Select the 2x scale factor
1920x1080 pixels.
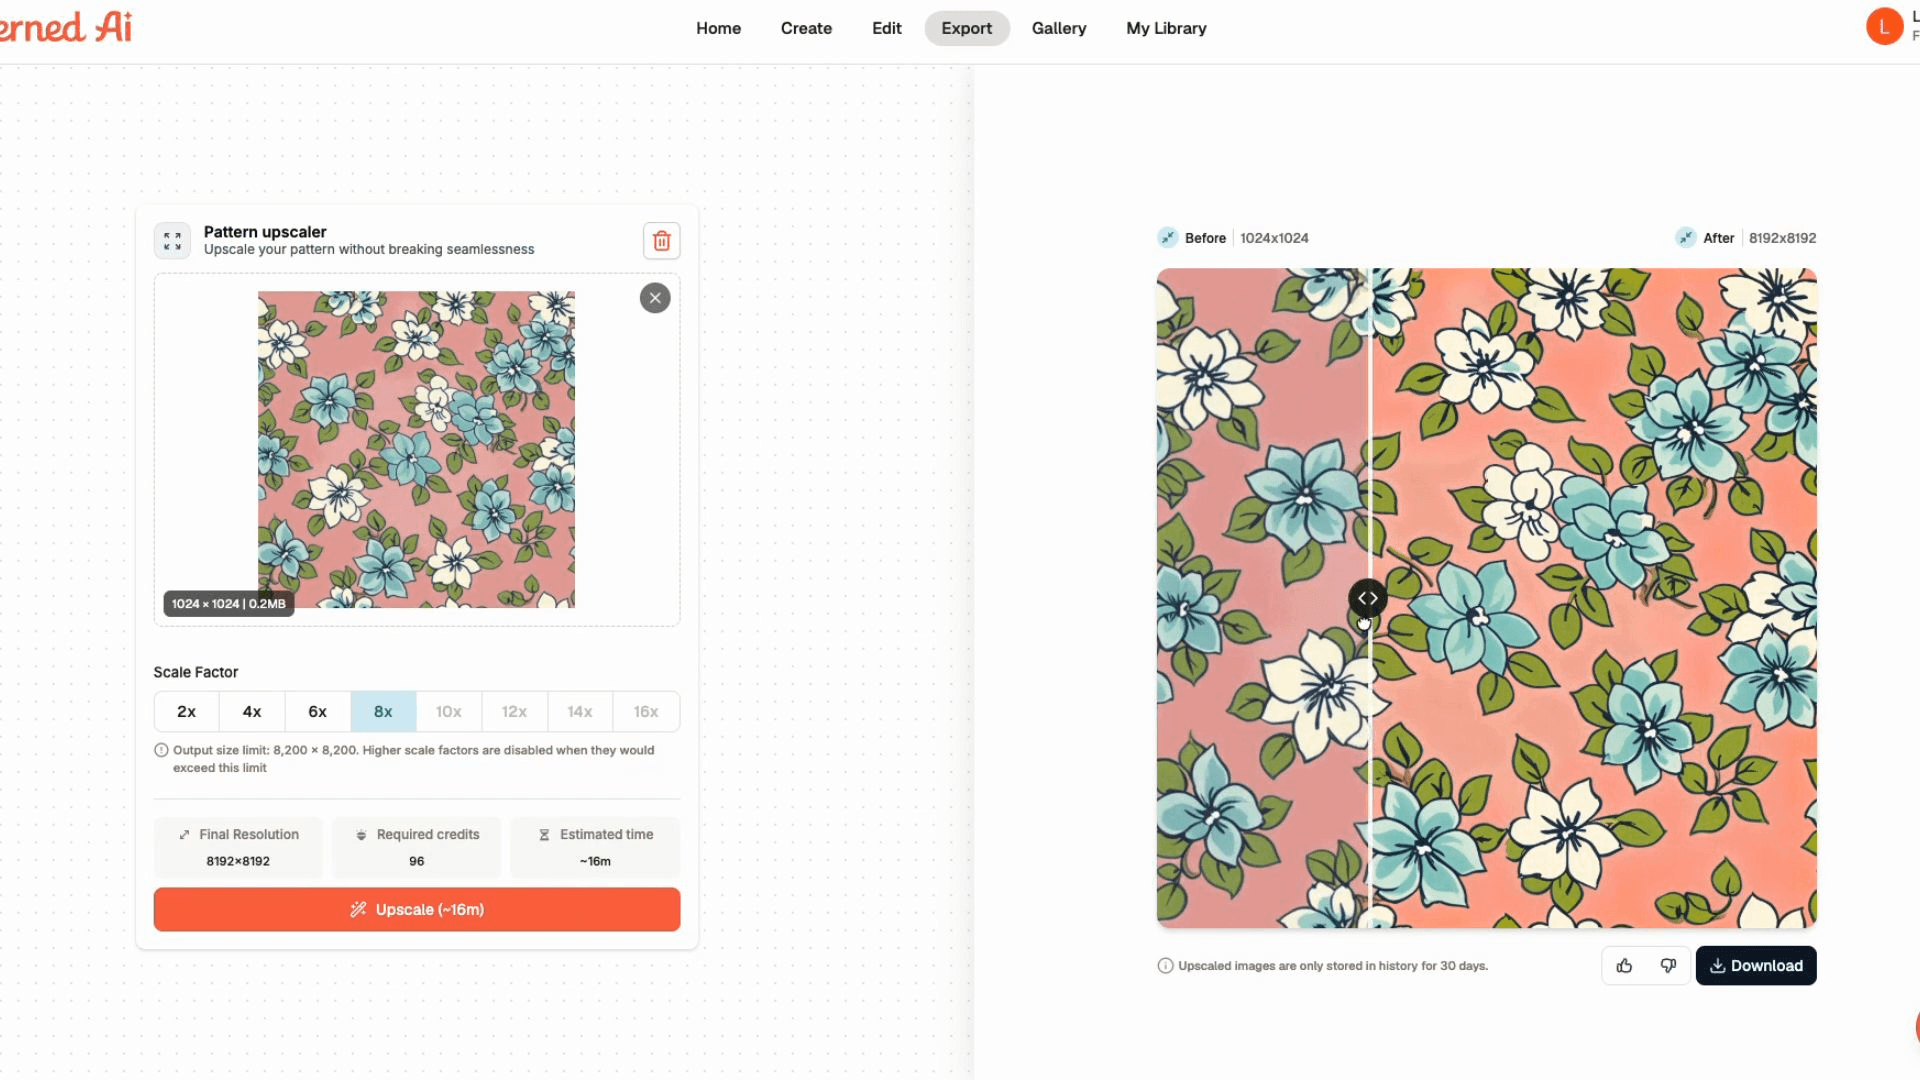(x=186, y=712)
